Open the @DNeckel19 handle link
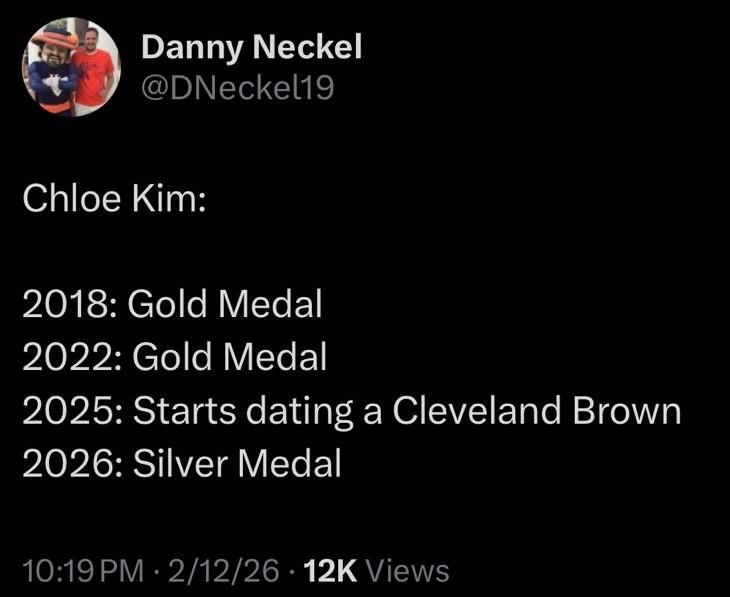The image size is (730, 597). coord(237,89)
